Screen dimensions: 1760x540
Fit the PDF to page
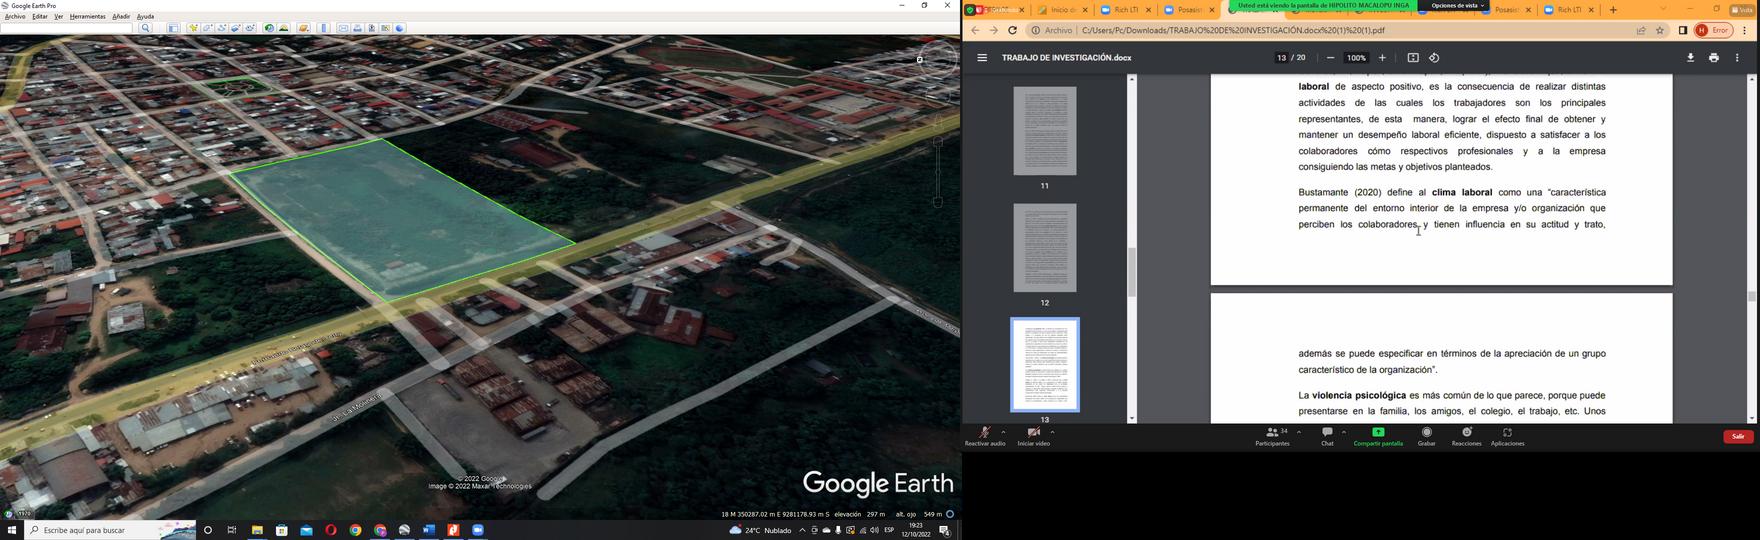coord(1413,58)
